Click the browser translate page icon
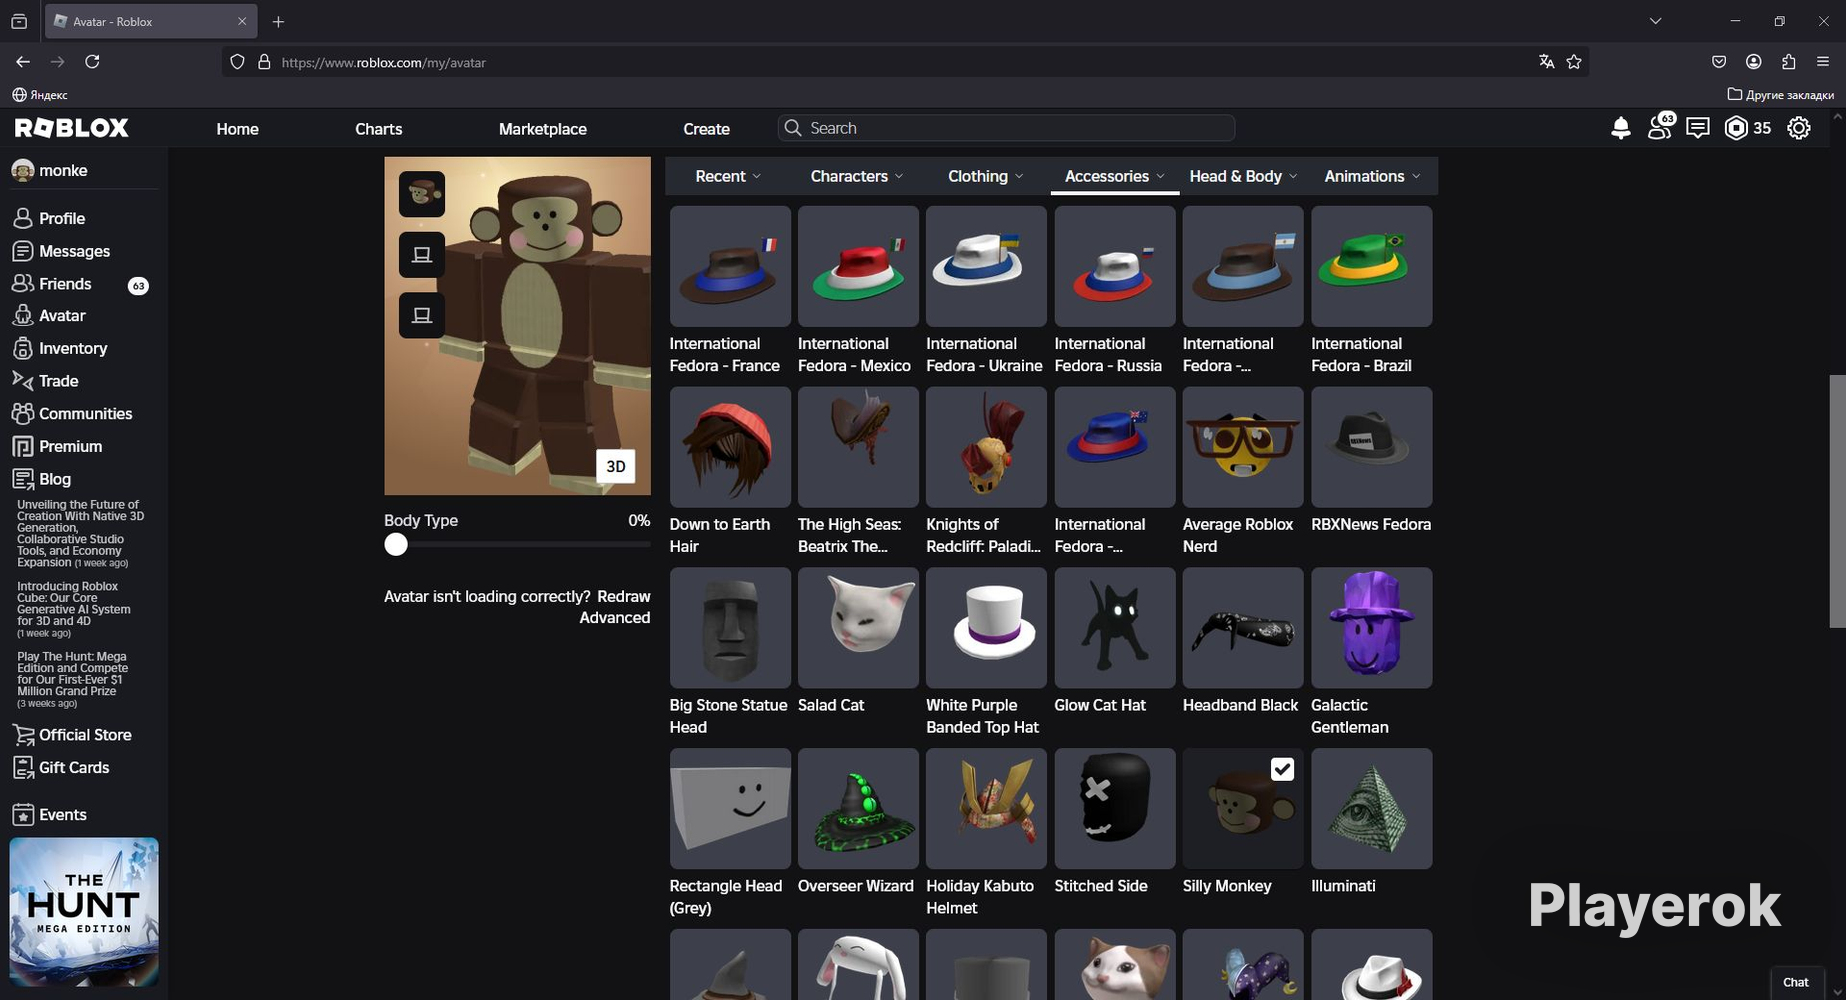 [x=1546, y=62]
